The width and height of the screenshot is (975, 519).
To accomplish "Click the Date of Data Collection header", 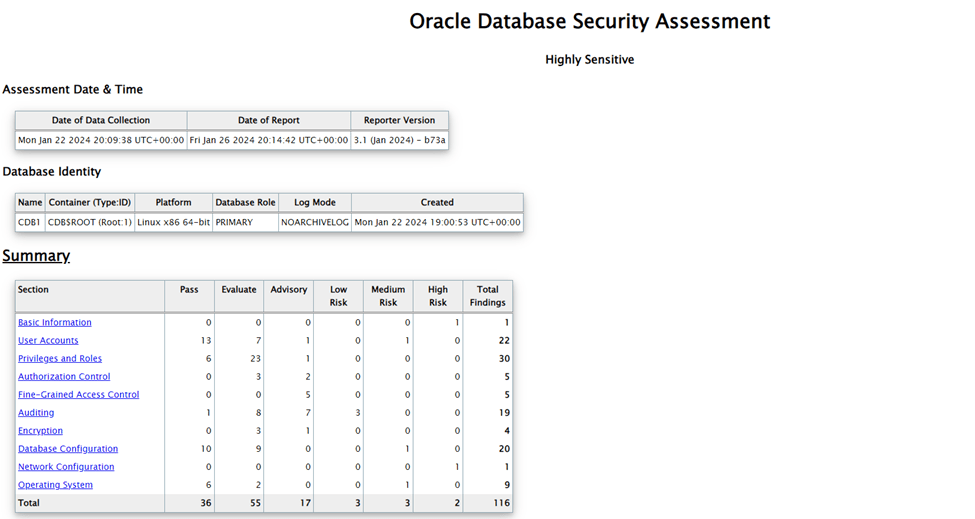I will tap(101, 120).
